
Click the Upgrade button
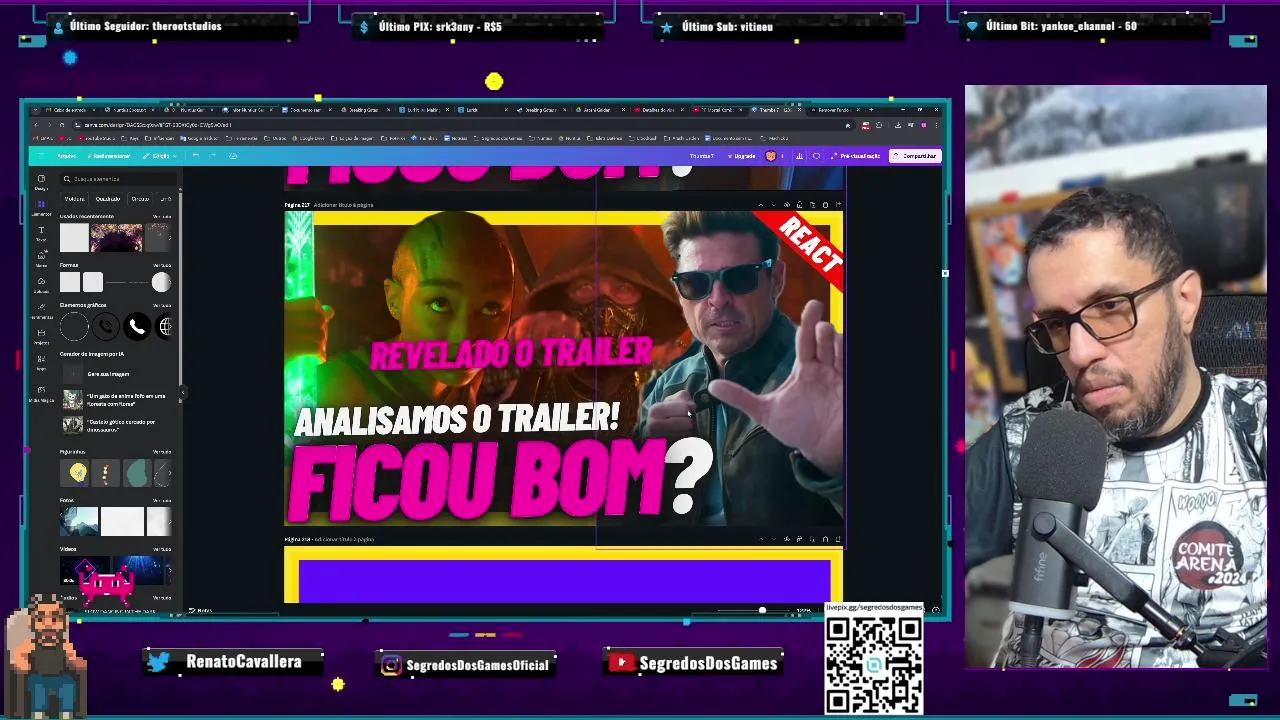coord(742,156)
